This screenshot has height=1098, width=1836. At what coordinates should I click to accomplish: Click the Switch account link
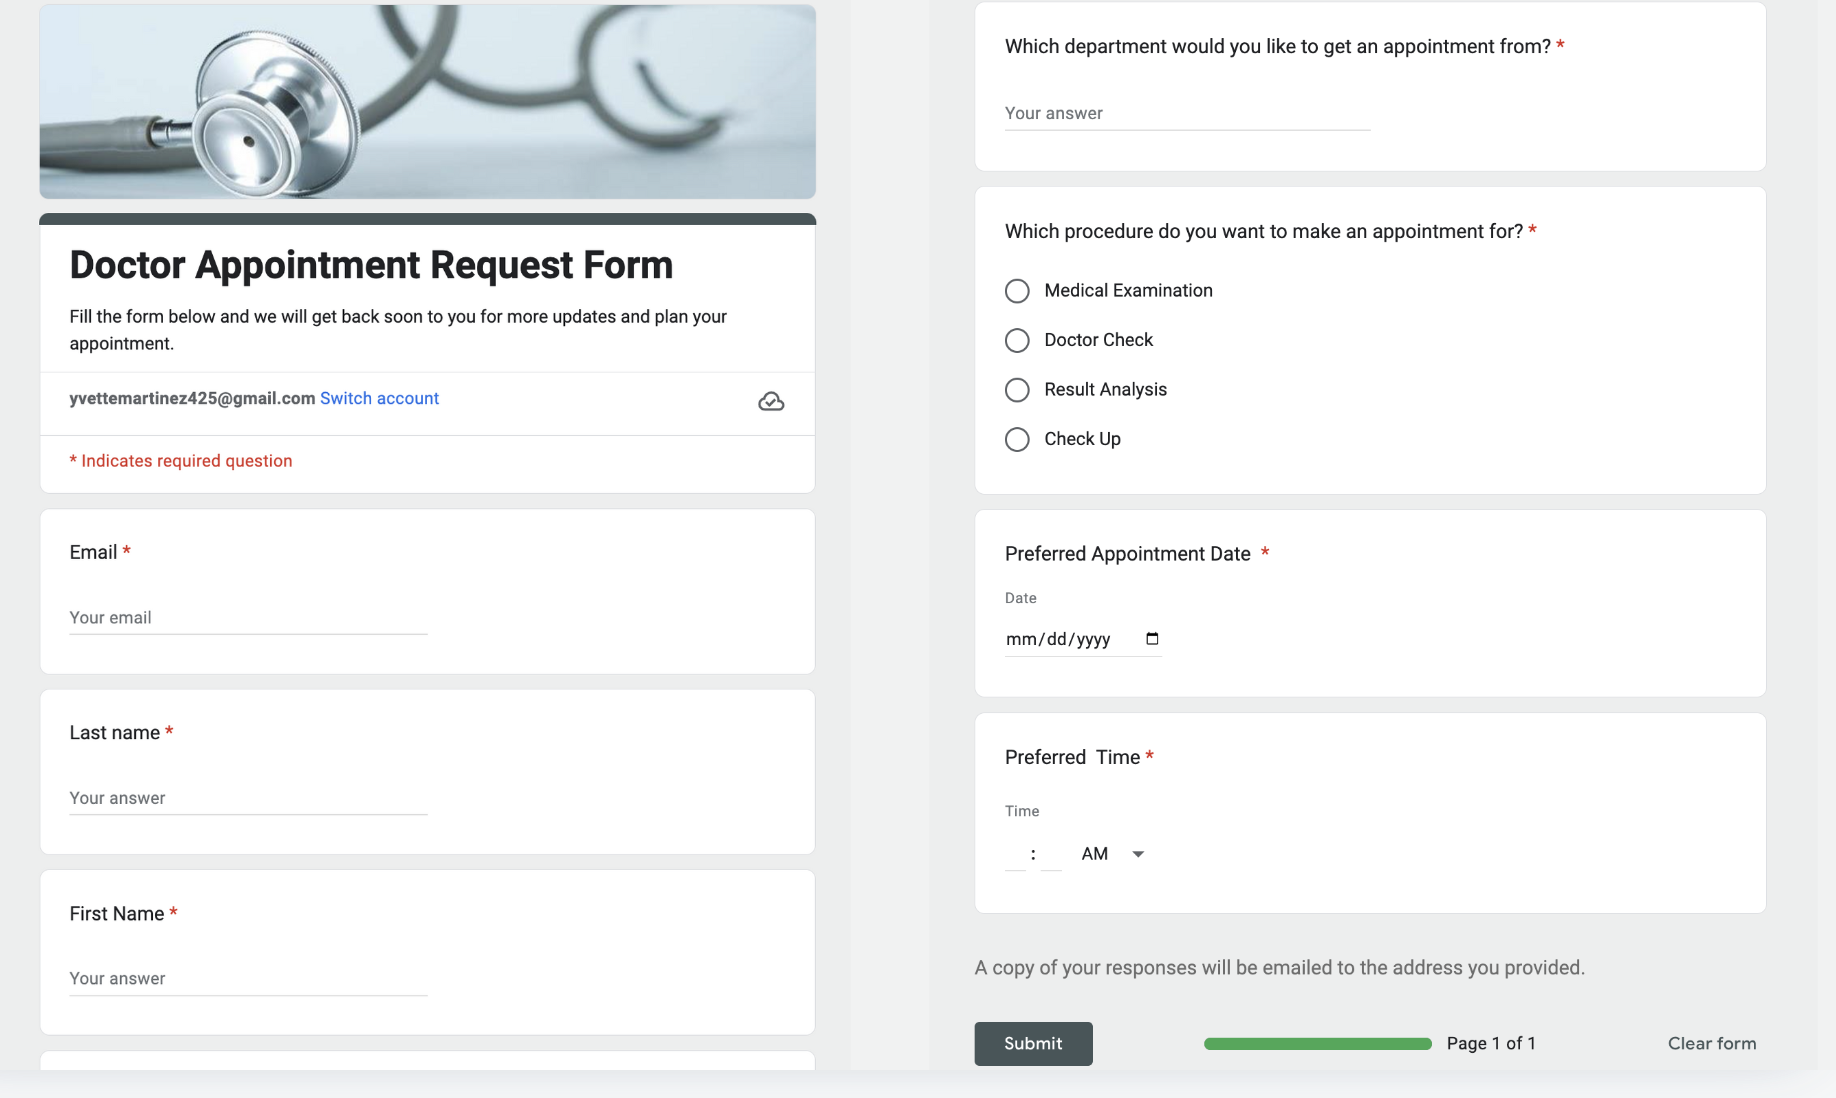pos(379,398)
